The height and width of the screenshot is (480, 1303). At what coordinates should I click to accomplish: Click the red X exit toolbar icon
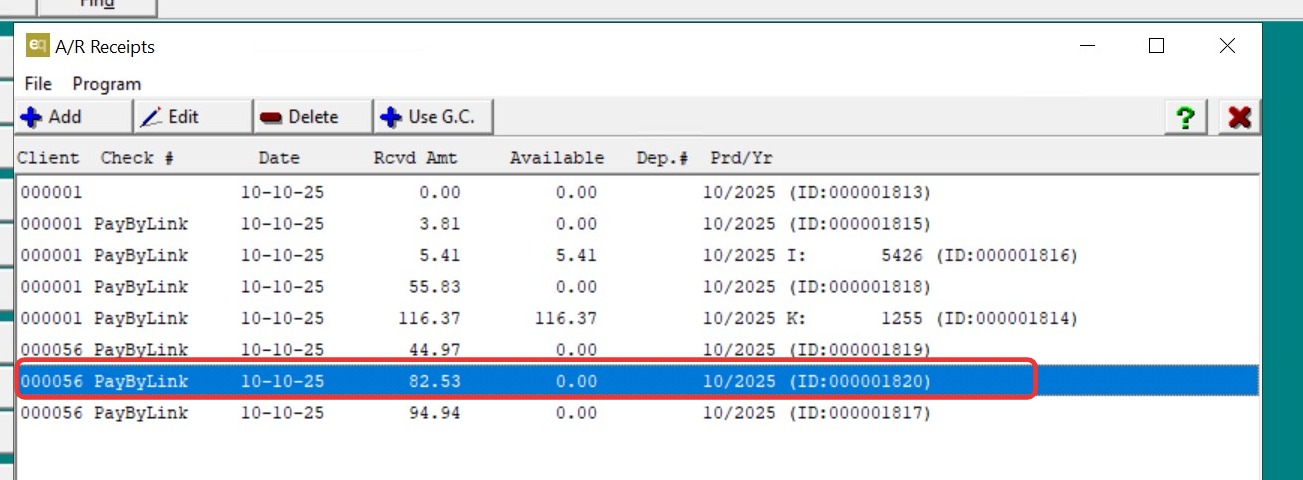(x=1240, y=118)
